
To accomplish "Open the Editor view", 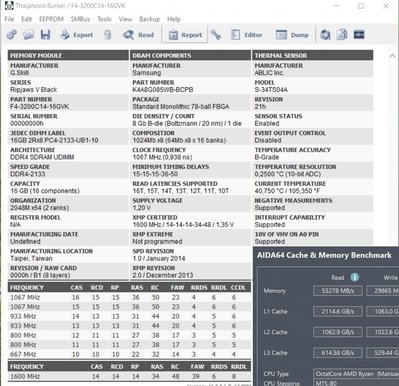I will pos(247,35).
